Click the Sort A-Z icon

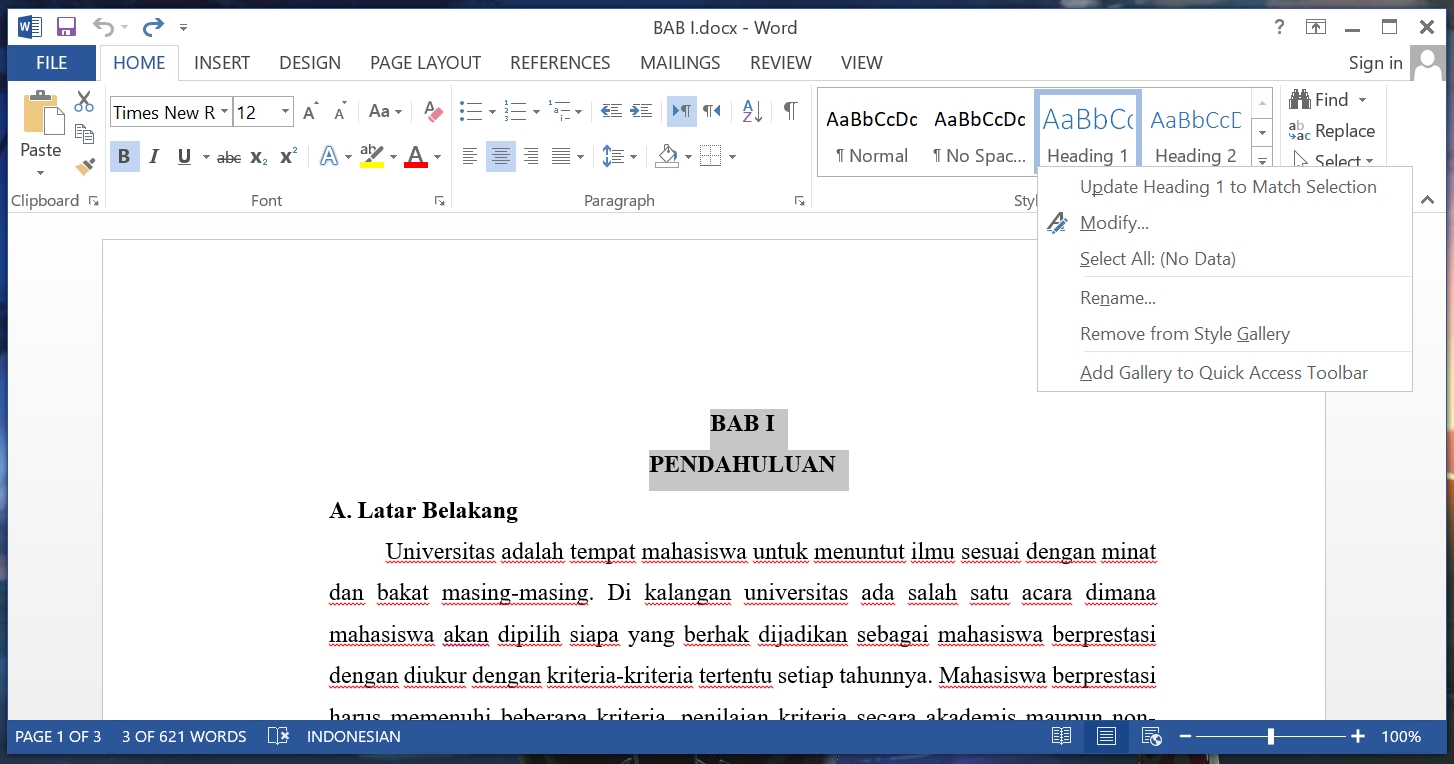pos(752,111)
